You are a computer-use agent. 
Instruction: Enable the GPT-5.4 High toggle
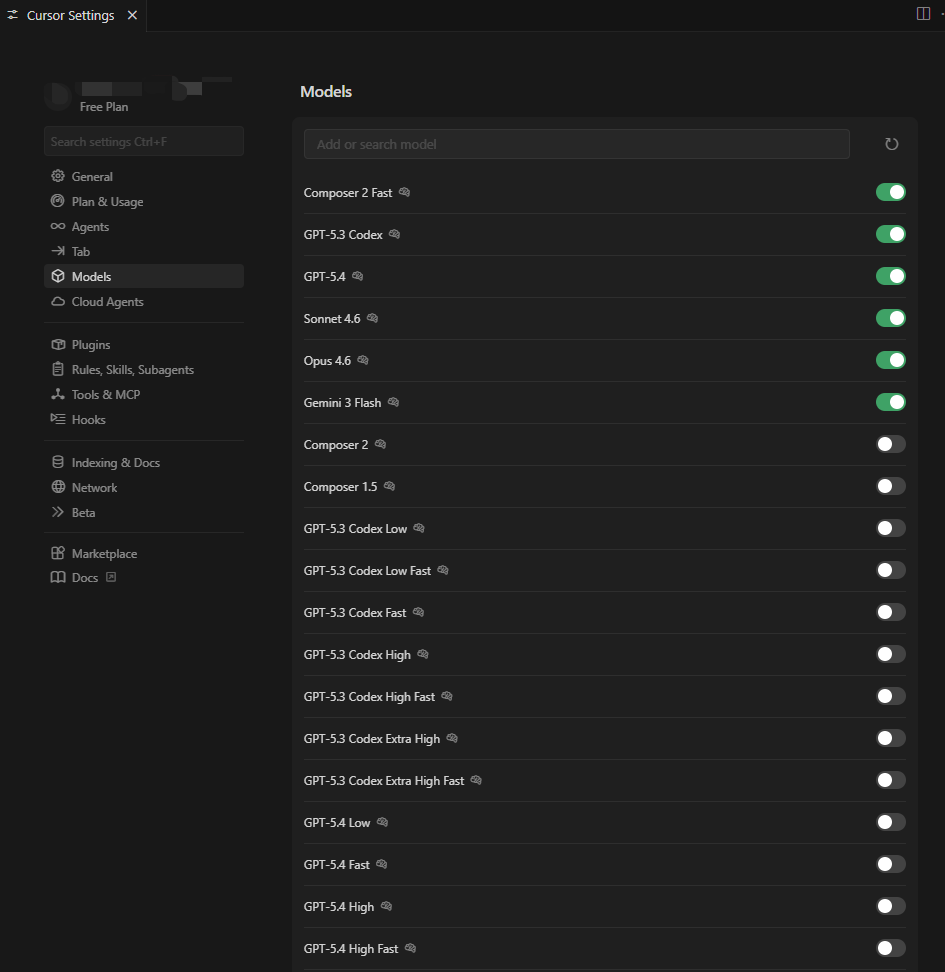(890, 907)
